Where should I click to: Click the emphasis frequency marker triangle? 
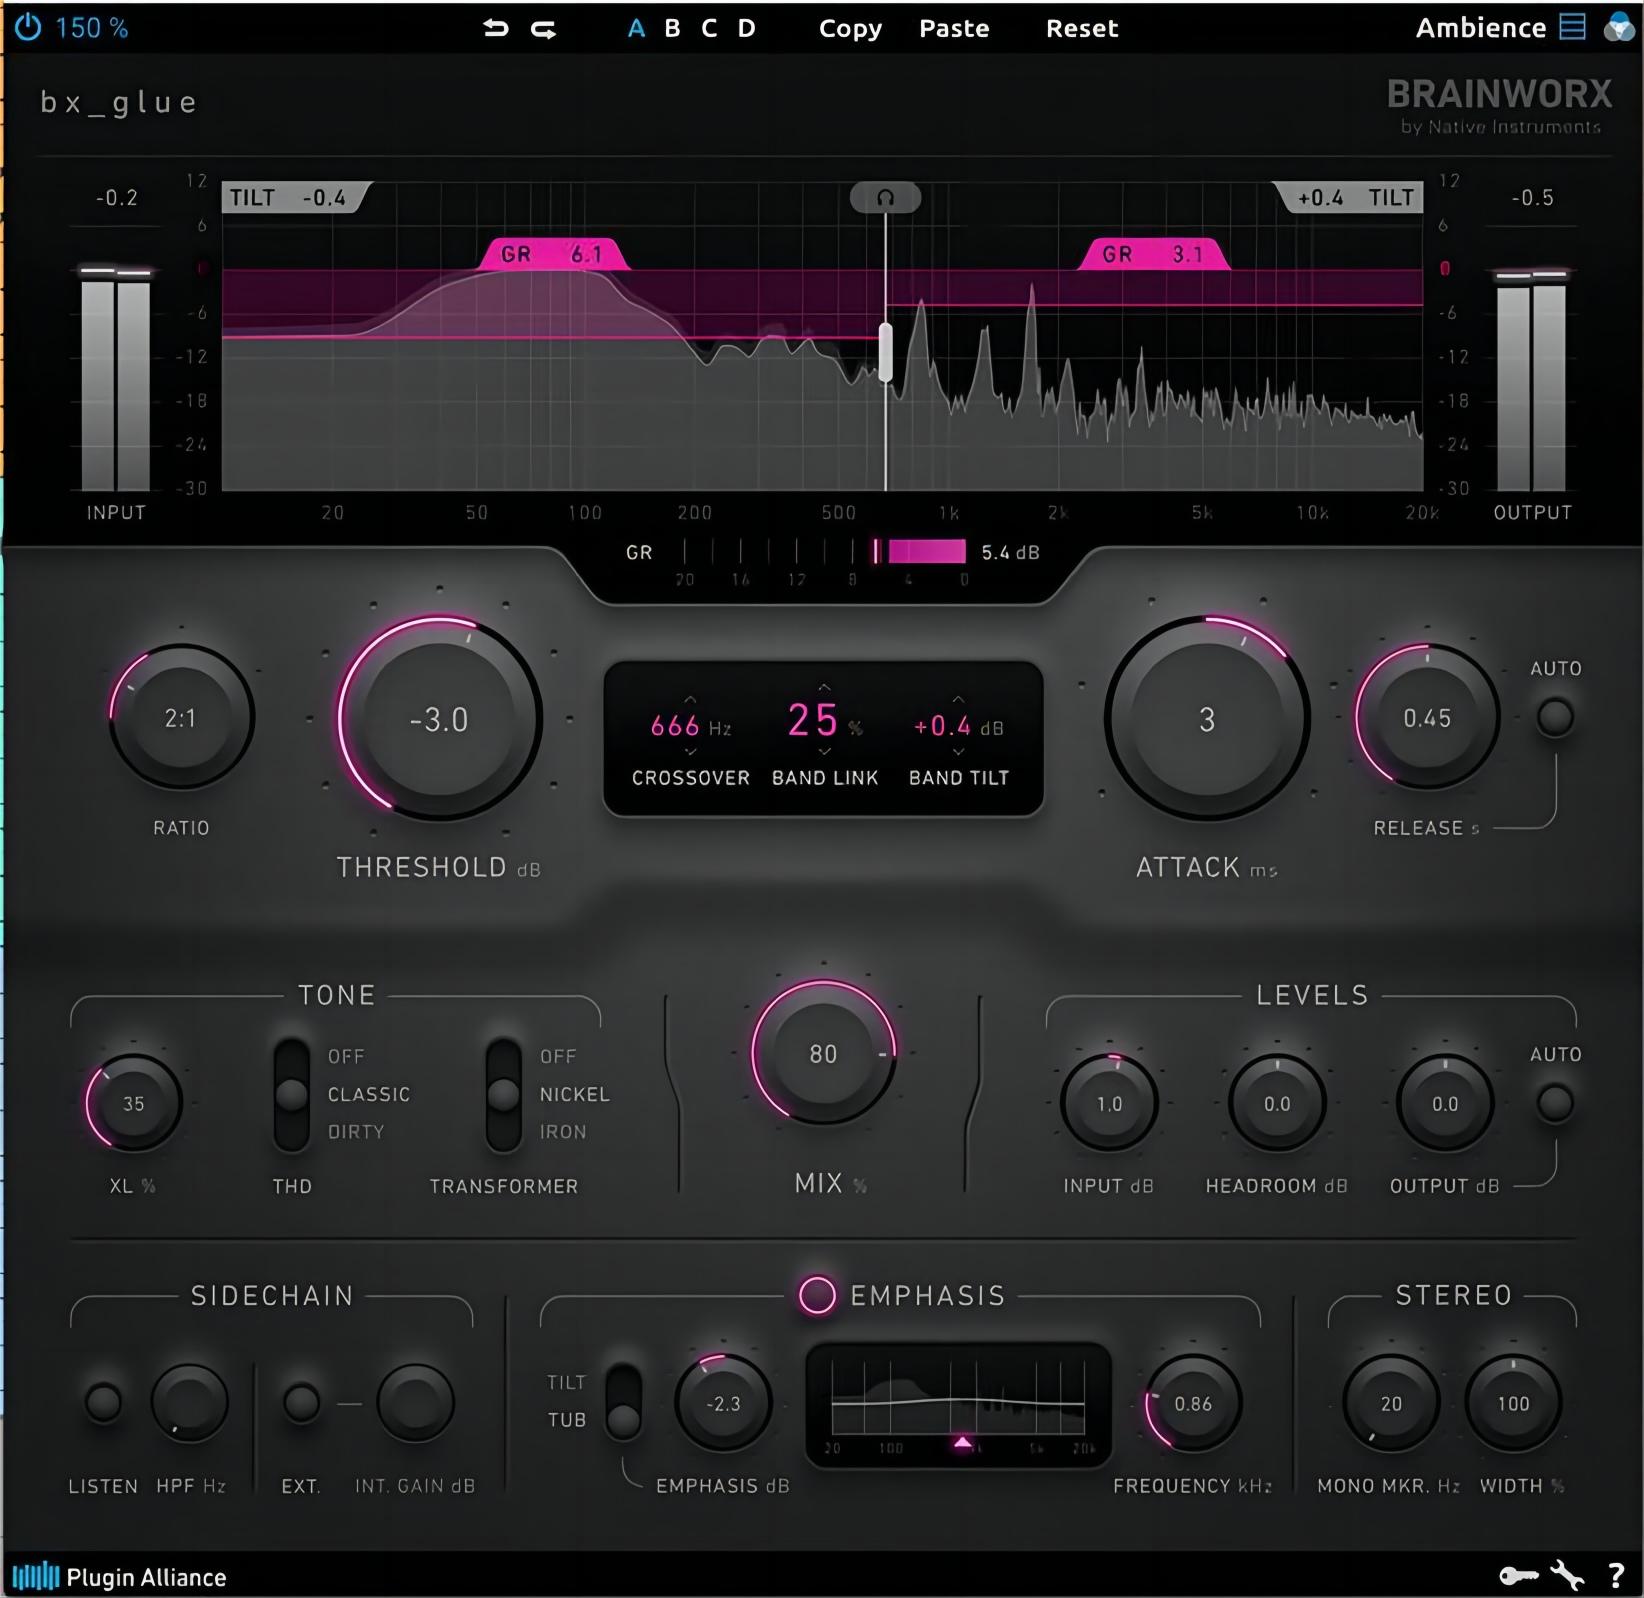tap(962, 1441)
